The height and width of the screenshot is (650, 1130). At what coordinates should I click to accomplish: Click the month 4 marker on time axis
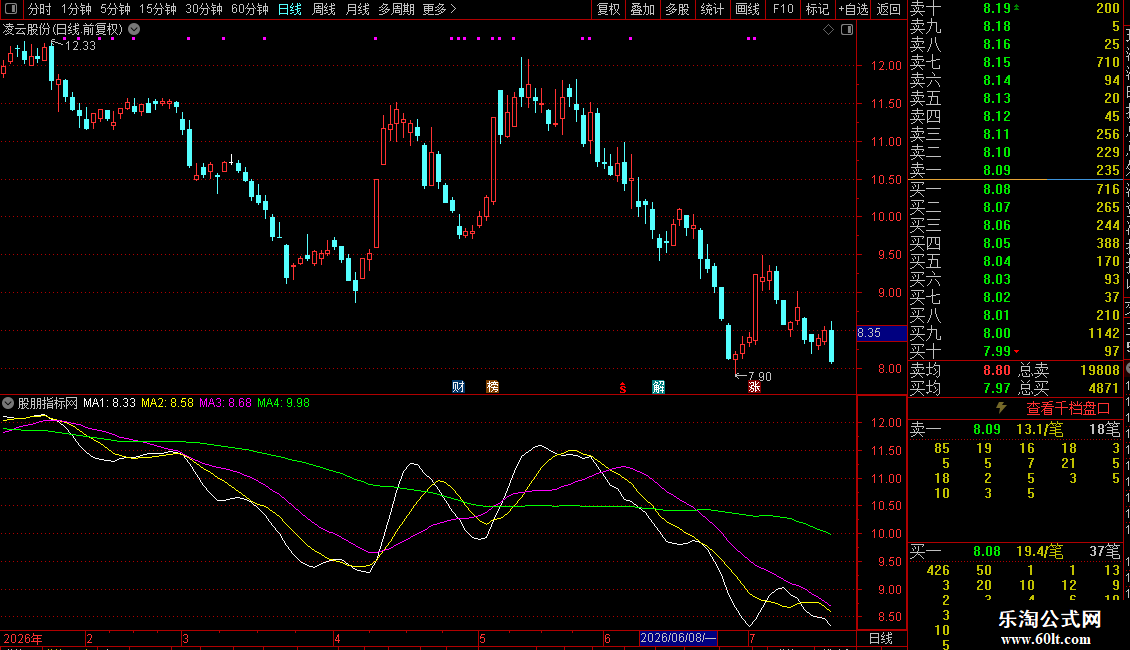[x=337, y=638]
